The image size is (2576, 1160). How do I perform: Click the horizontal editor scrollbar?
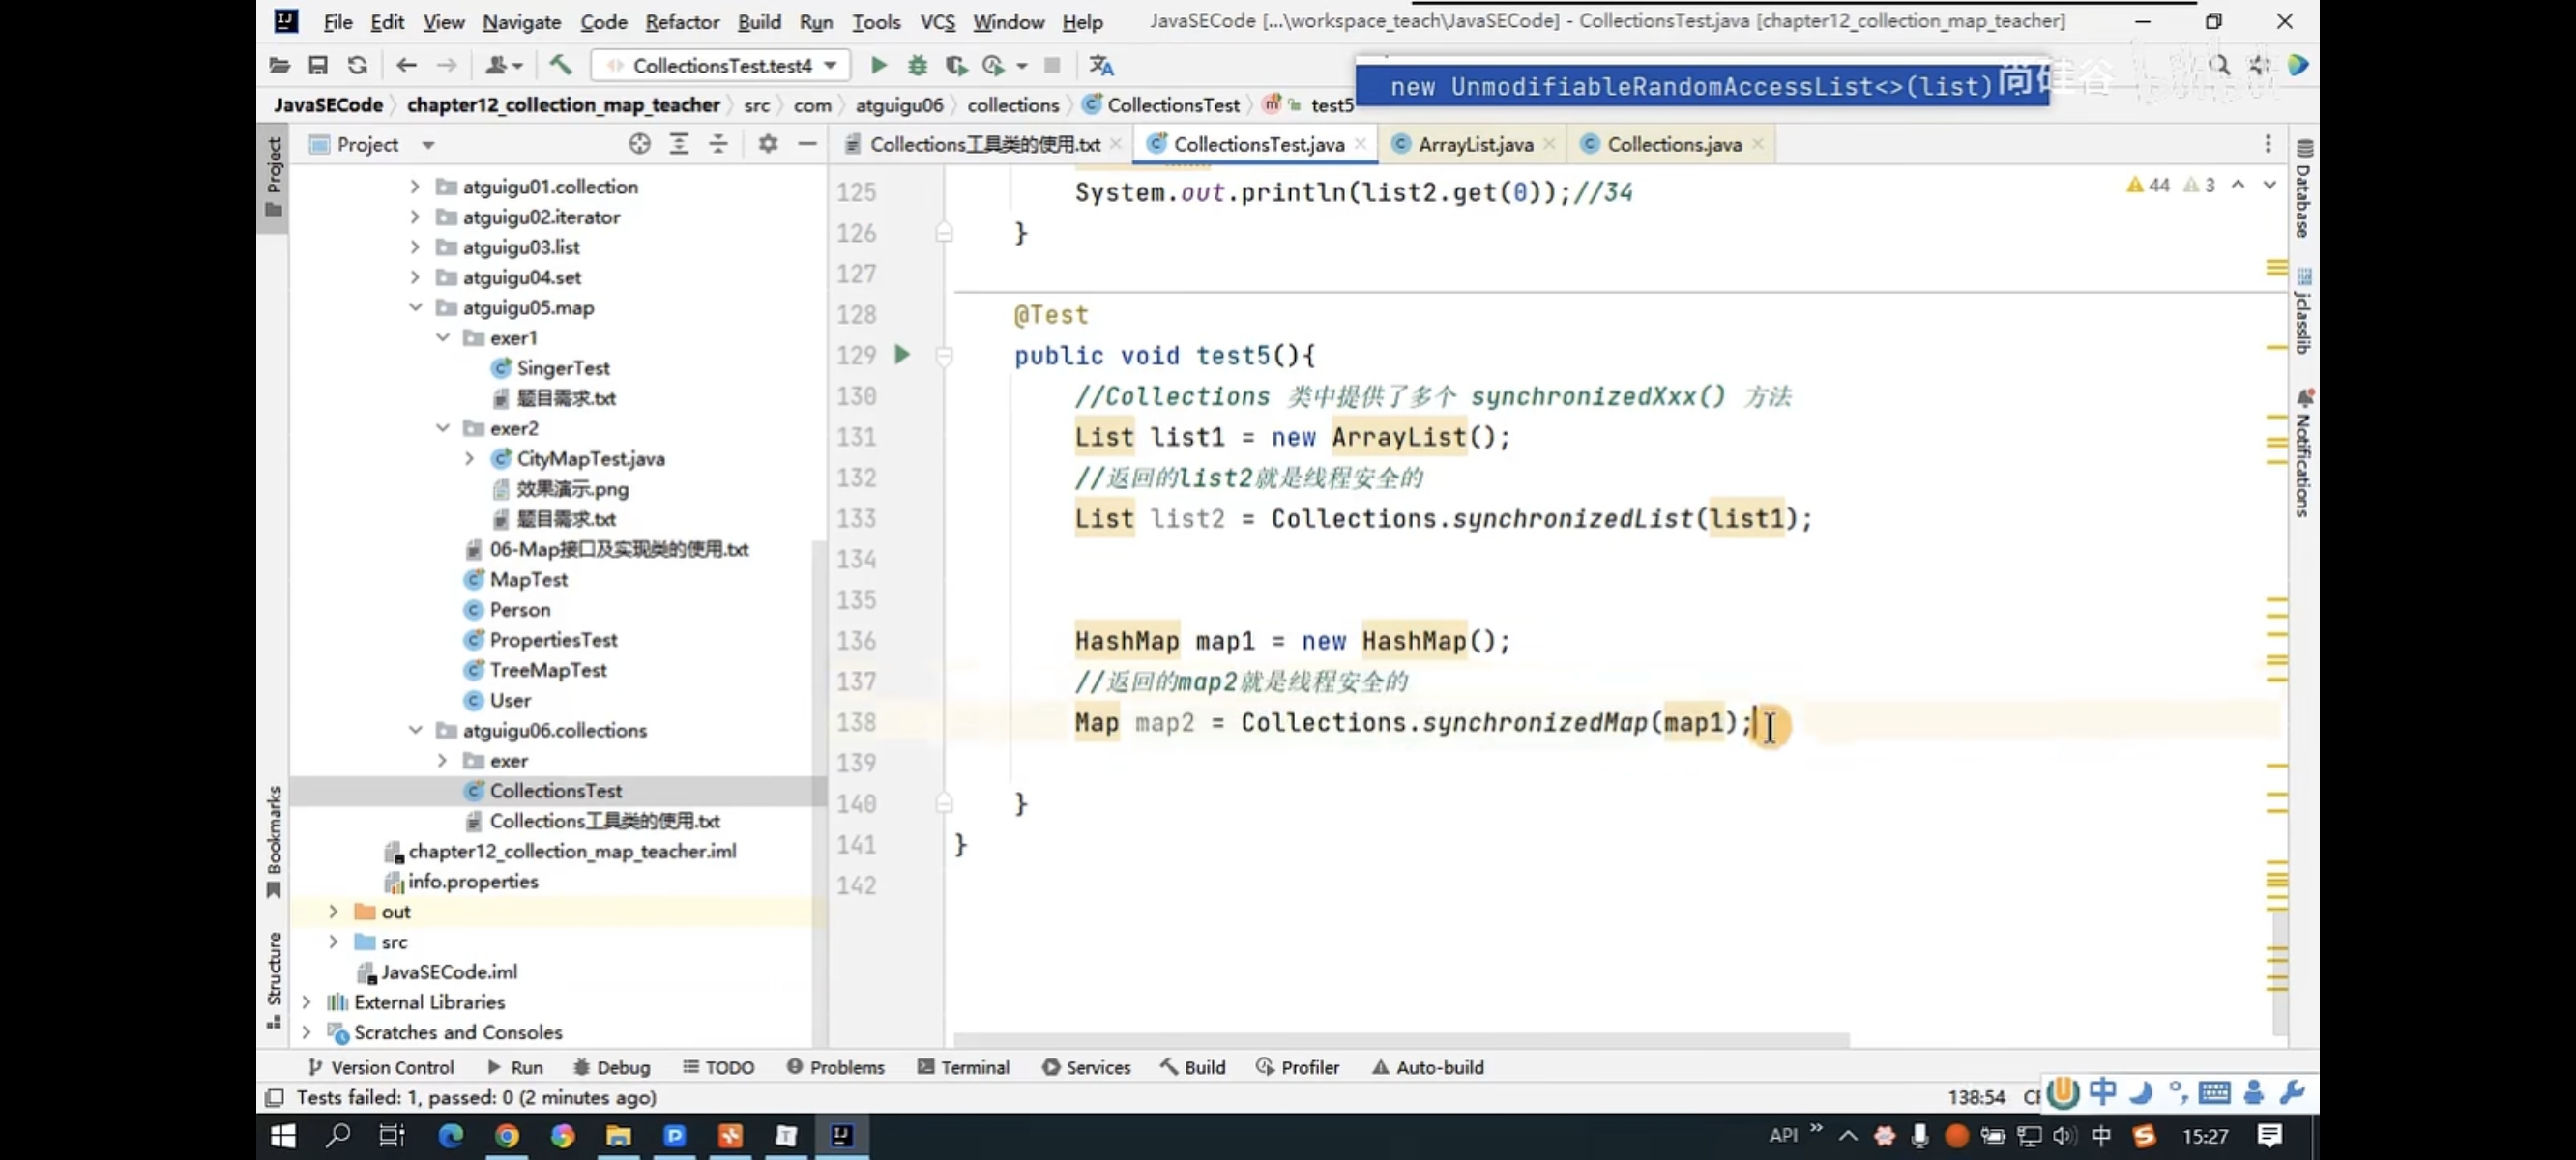pyautogui.click(x=1400, y=1040)
